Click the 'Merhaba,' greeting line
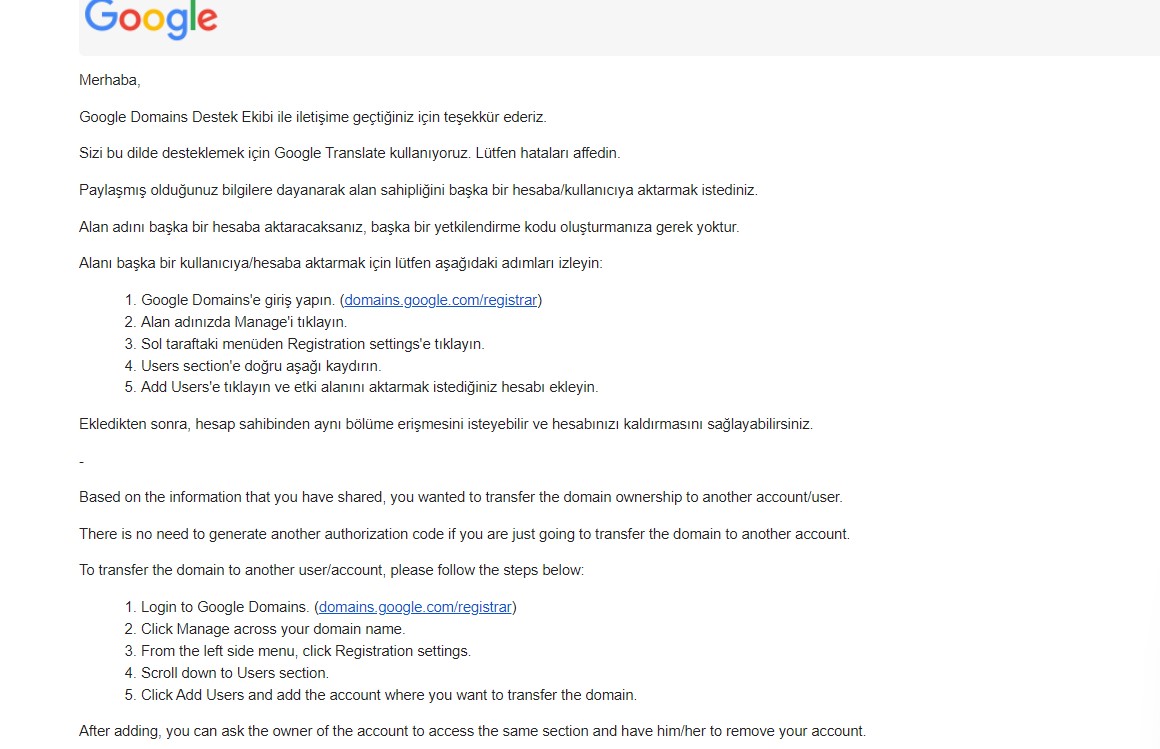 pos(109,80)
